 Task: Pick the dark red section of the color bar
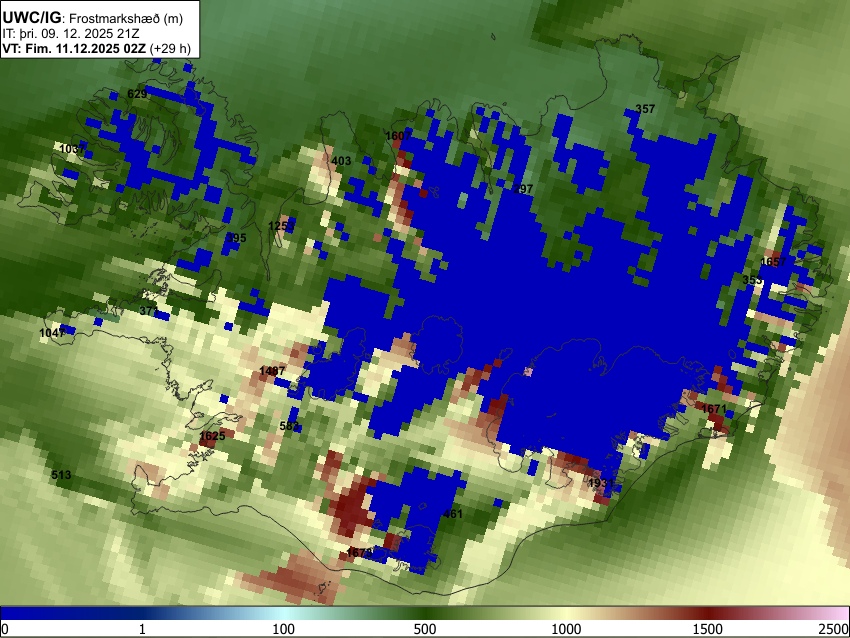pos(708,613)
